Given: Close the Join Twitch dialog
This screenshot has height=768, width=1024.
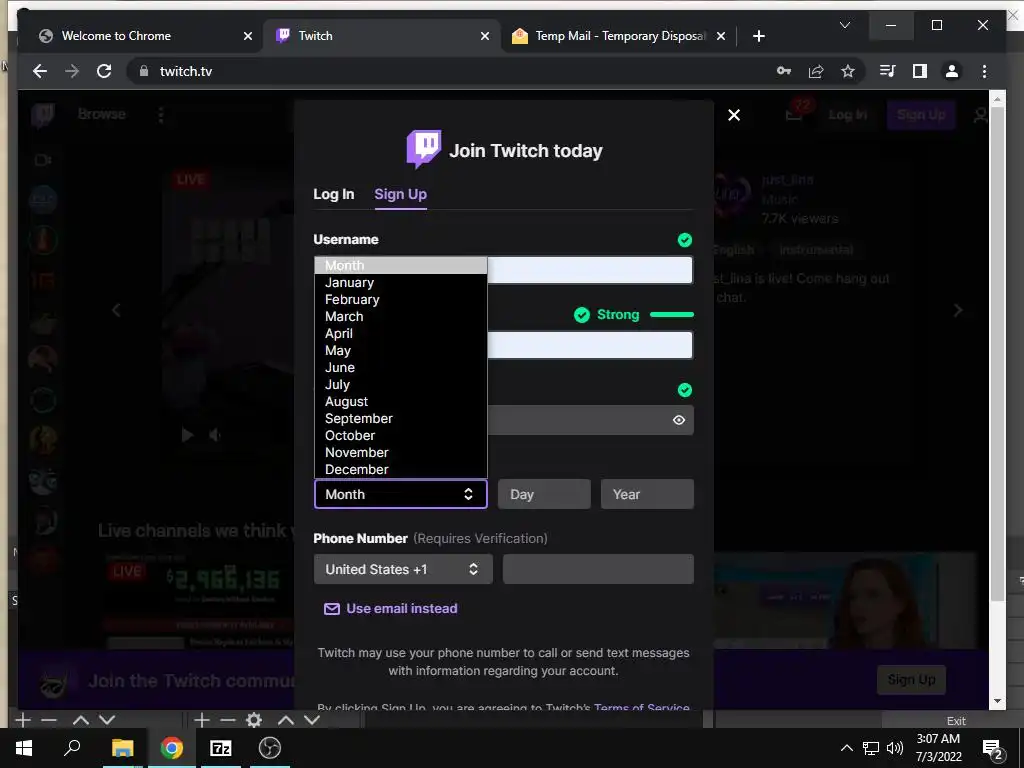Looking at the screenshot, I should (734, 116).
